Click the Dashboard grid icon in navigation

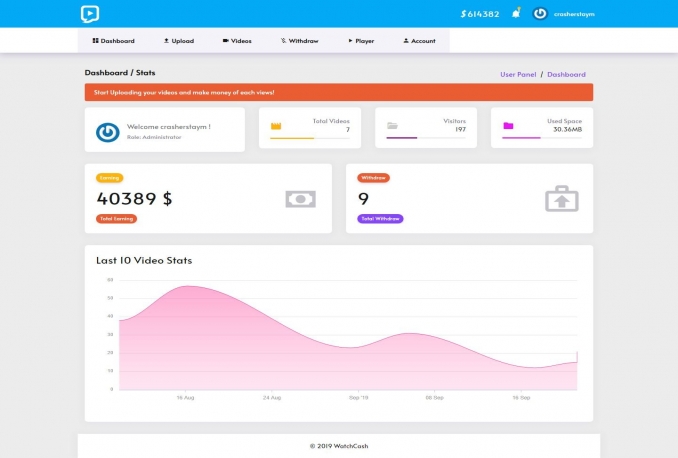point(95,41)
